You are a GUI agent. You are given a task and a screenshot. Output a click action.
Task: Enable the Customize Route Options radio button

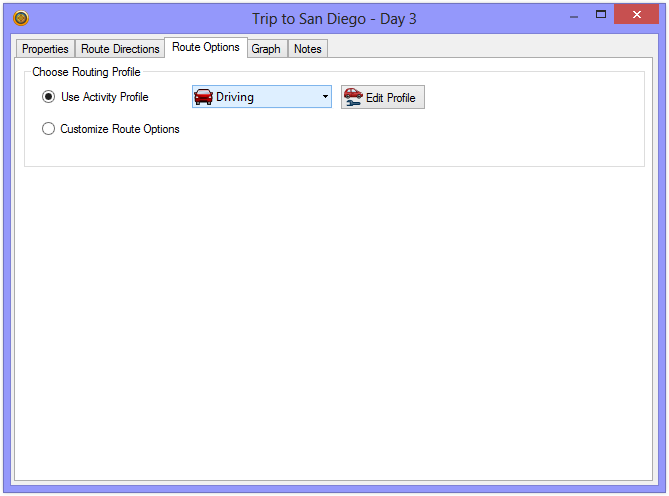[48, 129]
